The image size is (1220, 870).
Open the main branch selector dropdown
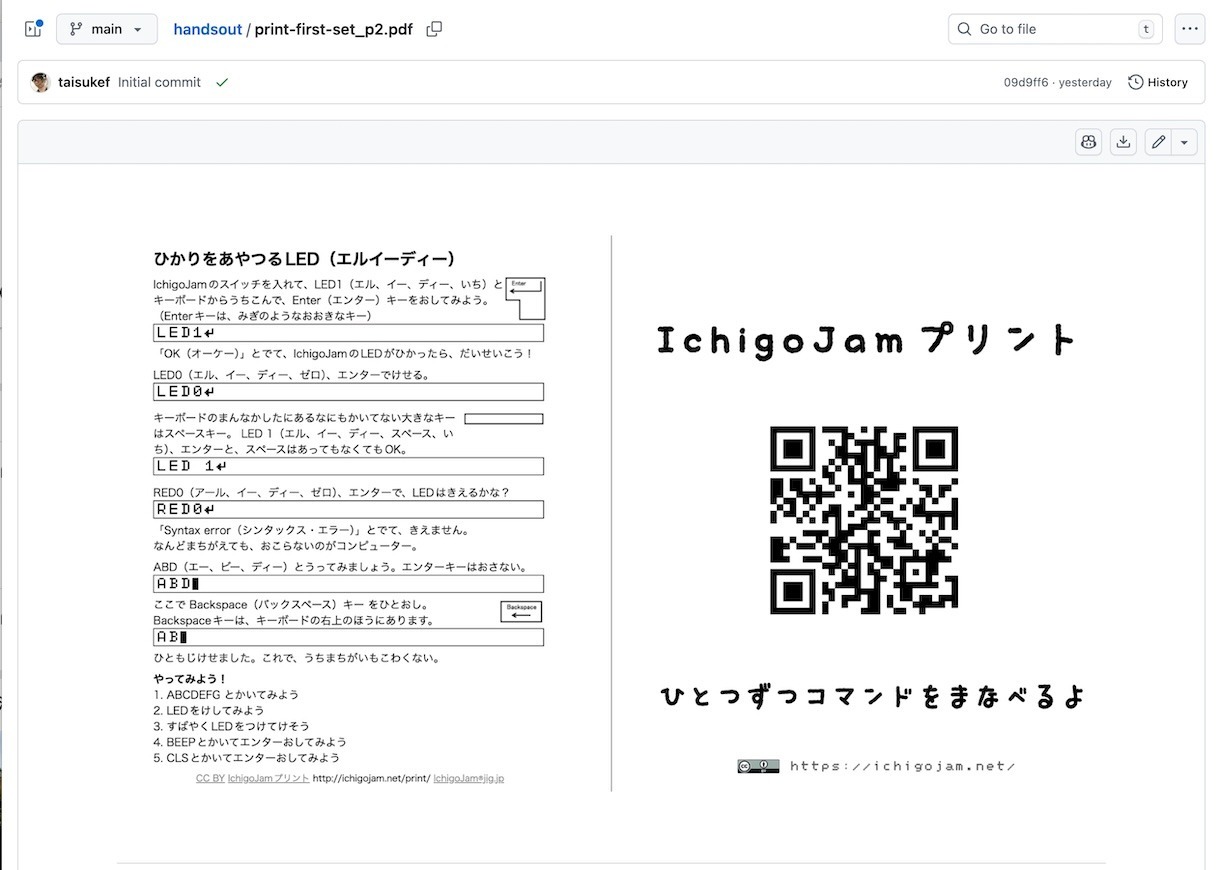click(106, 29)
